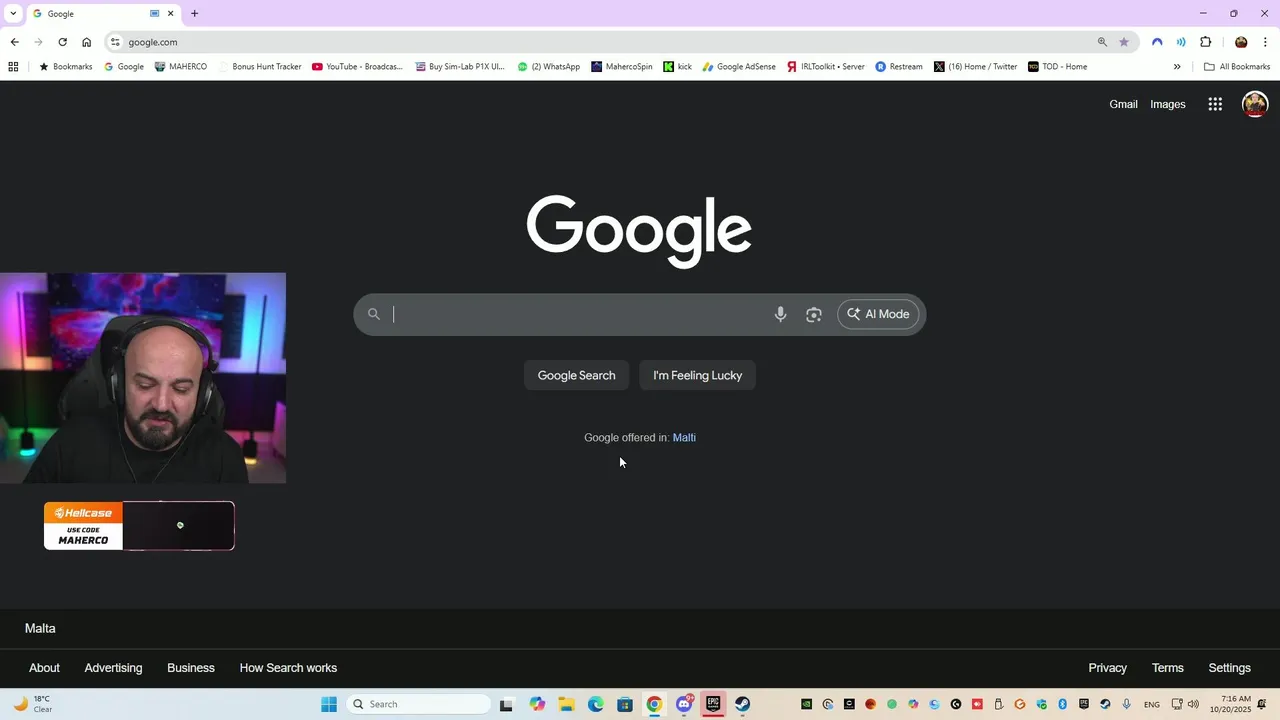This screenshot has height=720, width=1280.
Task: Open Steam from taskbar
Action: pyautogui.click(x=742, y=704)
